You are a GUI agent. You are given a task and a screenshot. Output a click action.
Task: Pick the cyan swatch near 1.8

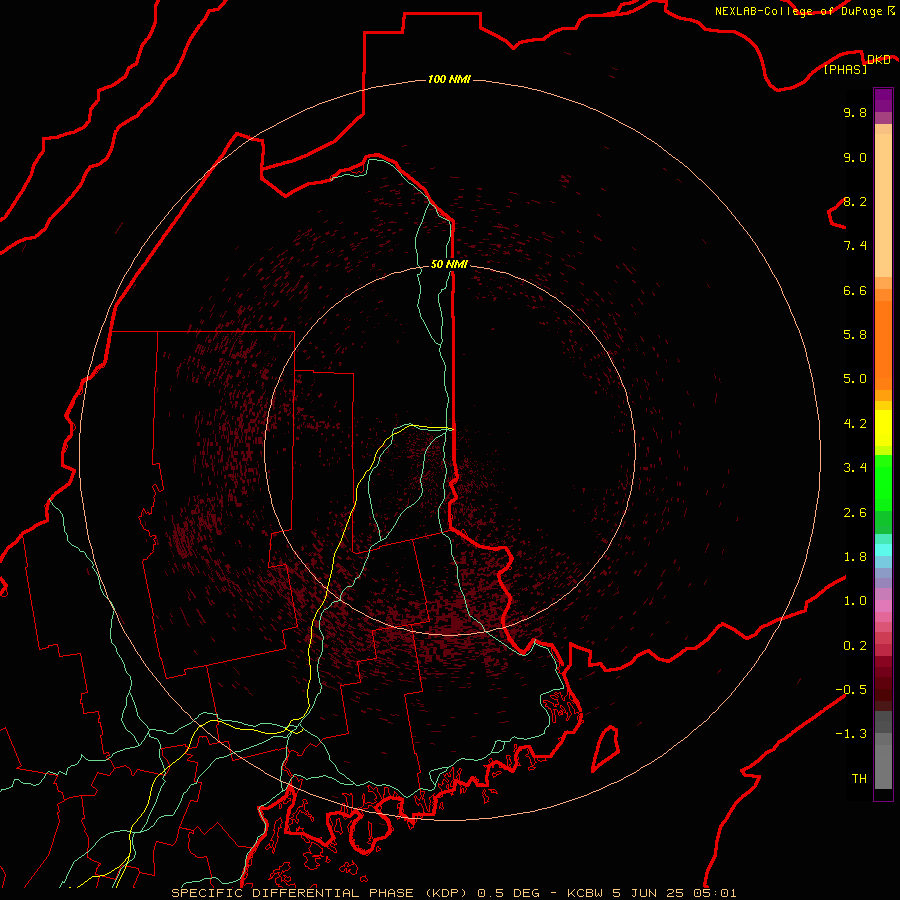coord(883,550)
